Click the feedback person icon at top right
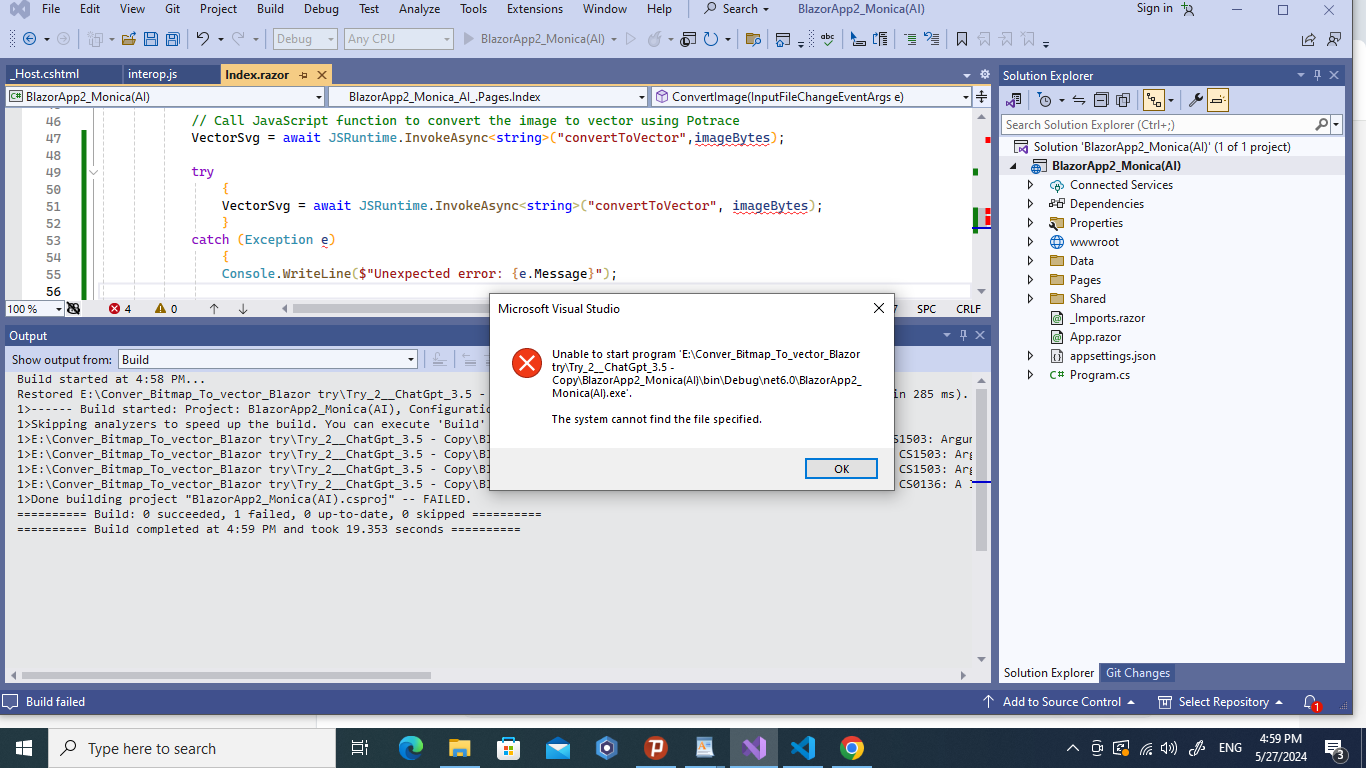The height and width of the screenshot is (768, 1366). 1334,39
